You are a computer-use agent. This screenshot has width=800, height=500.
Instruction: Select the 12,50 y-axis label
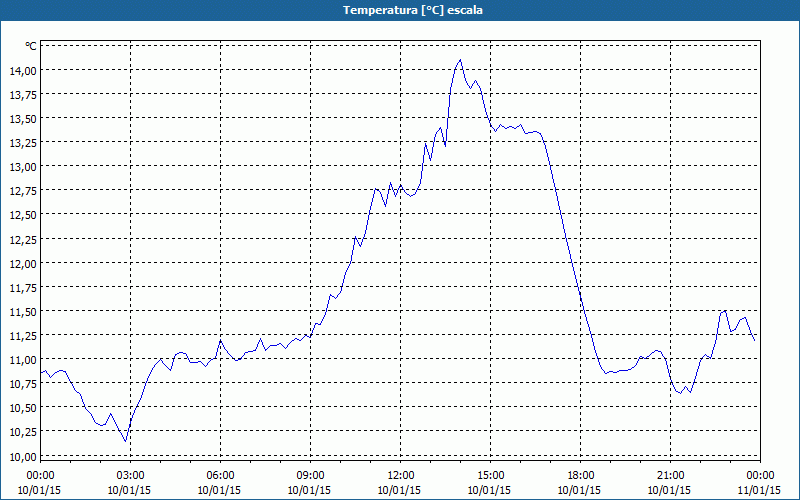click(23, 215)
